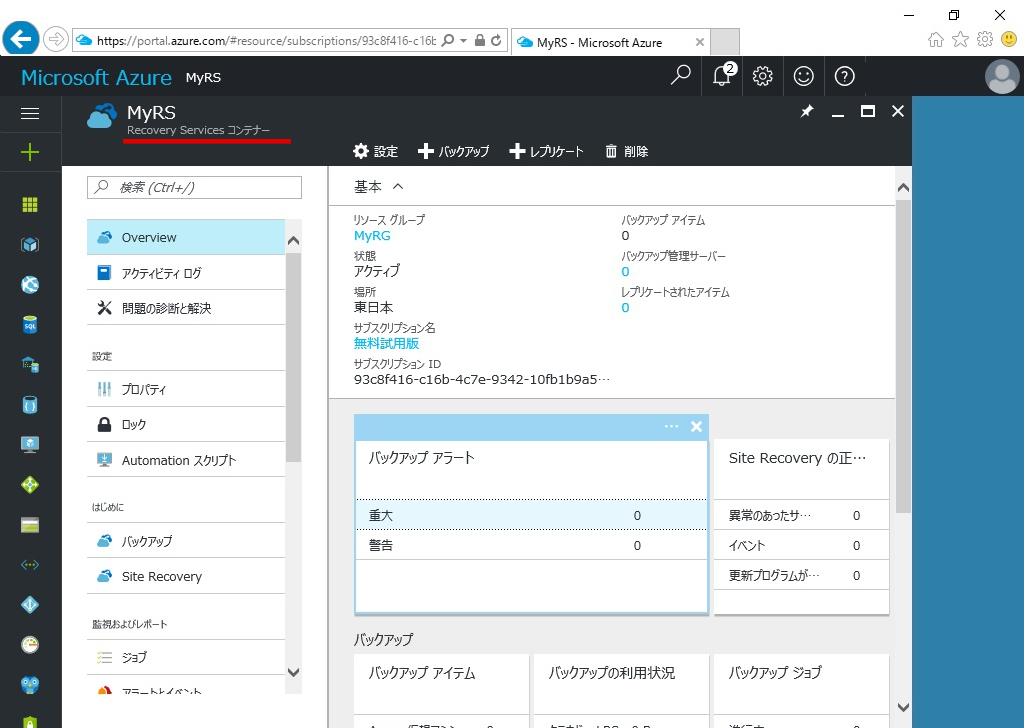Click the 削除 trash toolbar button

click(x=627, y=151)
